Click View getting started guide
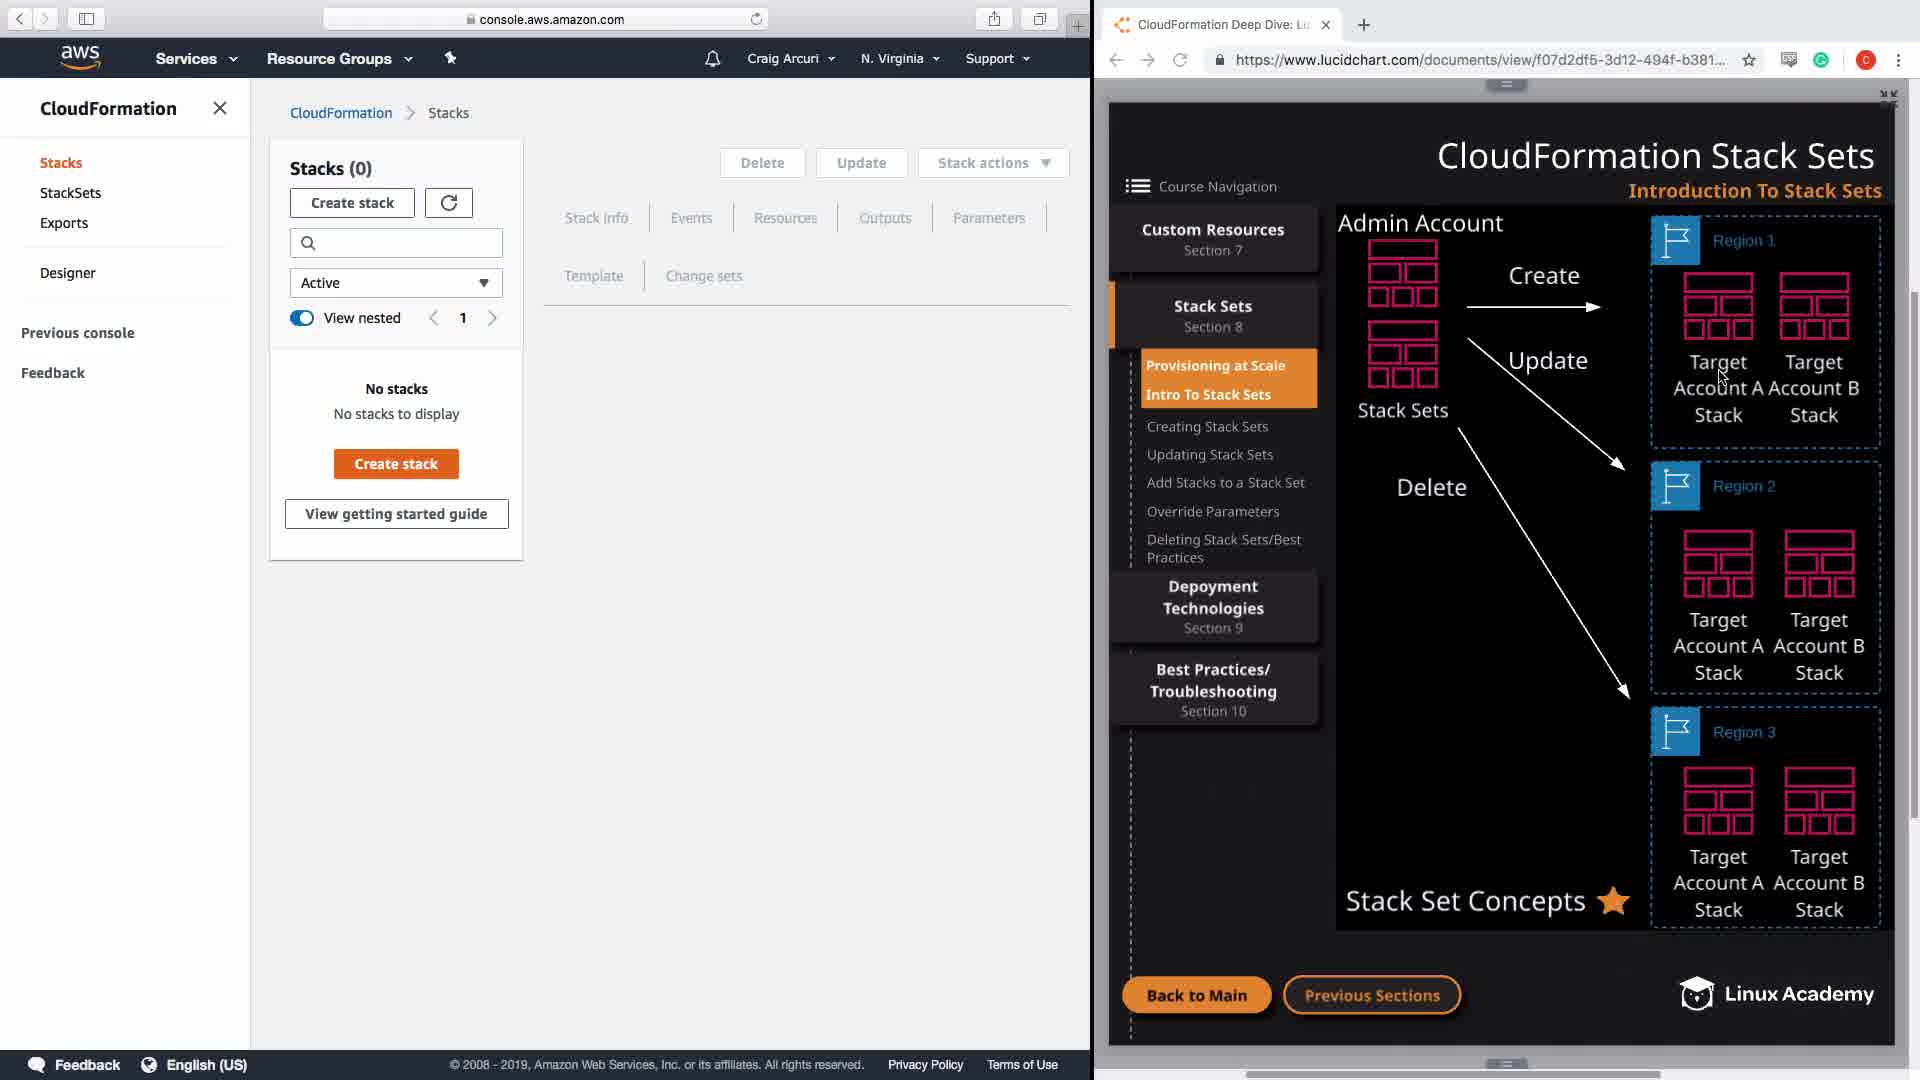 pos(396,514)
